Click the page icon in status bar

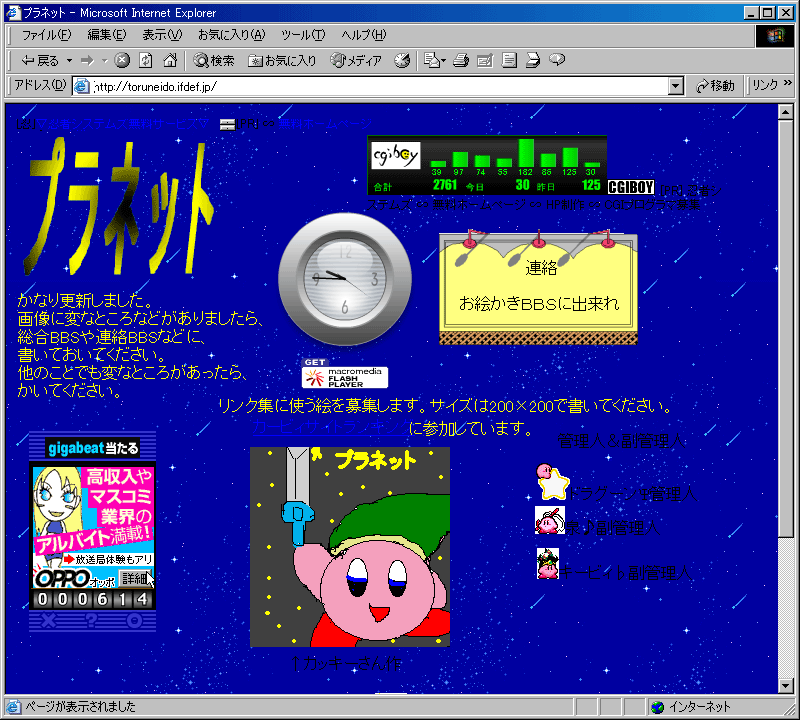point(13,707)
